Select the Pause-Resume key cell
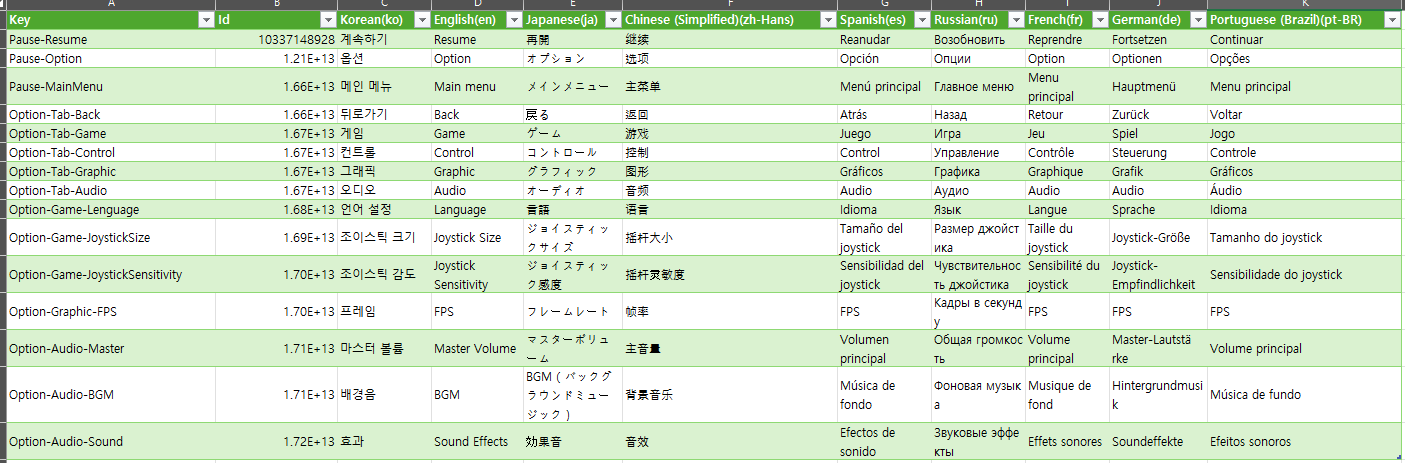Viewport: 1405px width, 463px height. pyautogui.click(x=110, y=40)
